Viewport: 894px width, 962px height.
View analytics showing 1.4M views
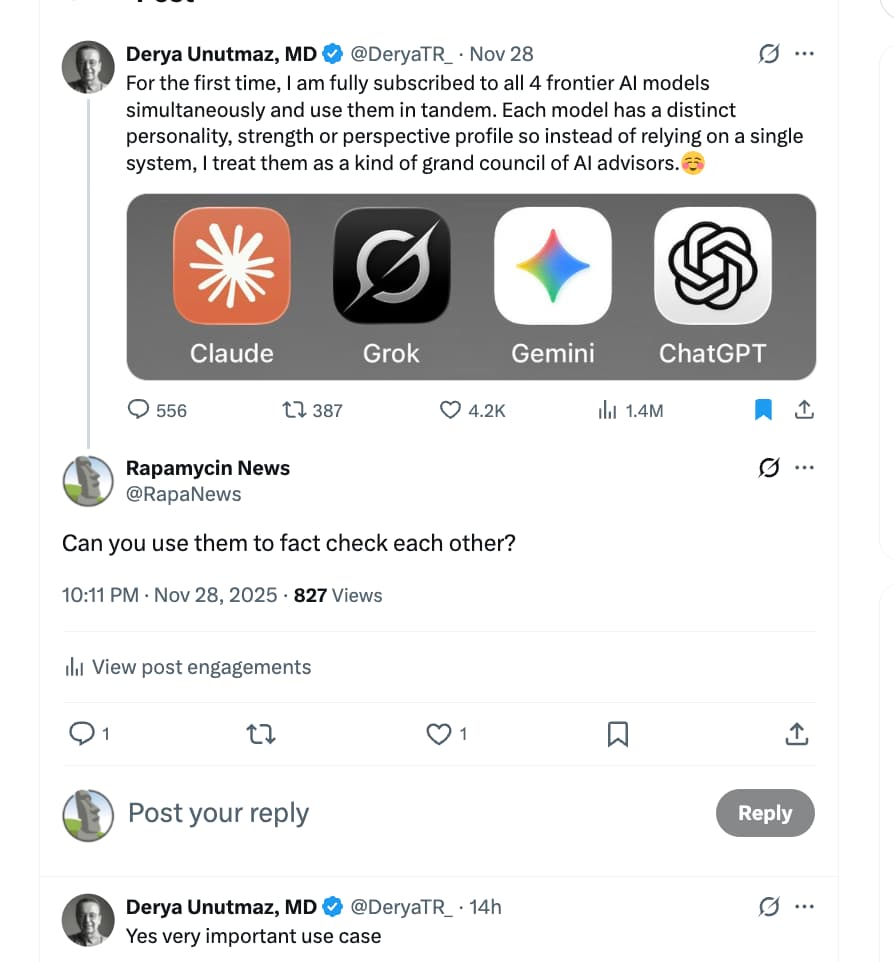point(607,410)
